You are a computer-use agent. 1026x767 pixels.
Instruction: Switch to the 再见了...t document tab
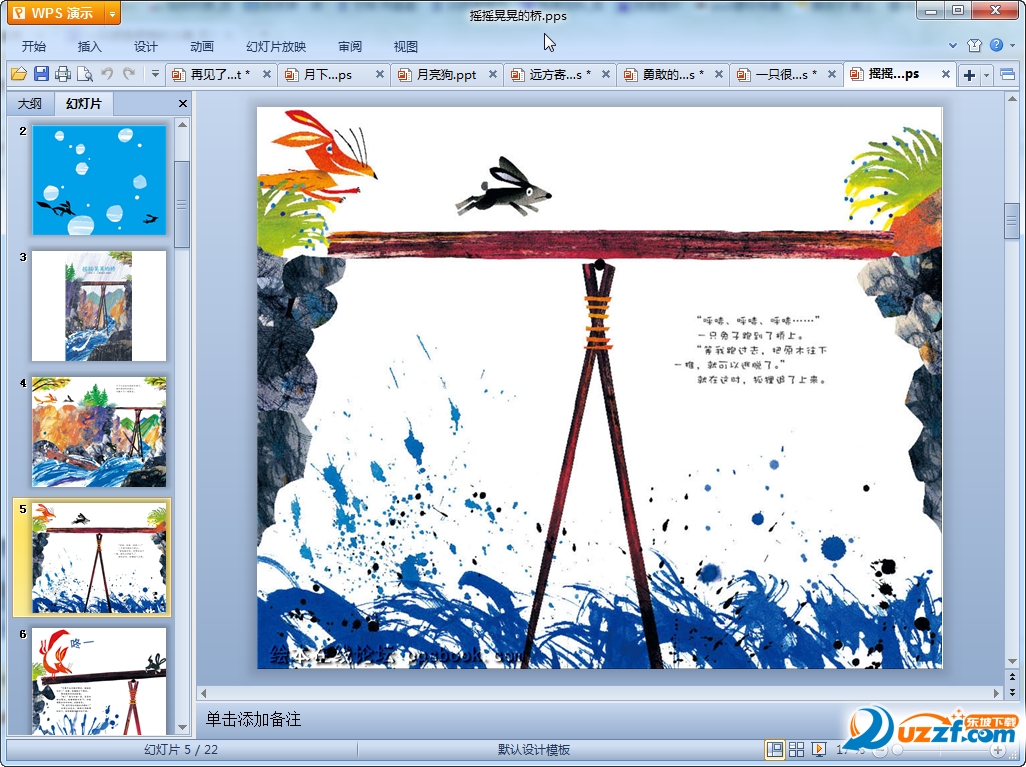click(x=221, y=75)
